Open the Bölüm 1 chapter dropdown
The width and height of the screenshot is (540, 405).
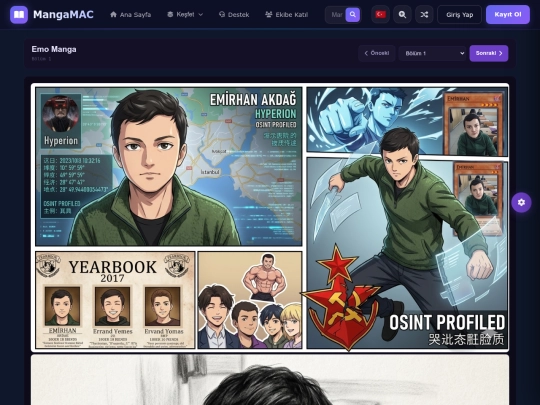tap(432, 53)
